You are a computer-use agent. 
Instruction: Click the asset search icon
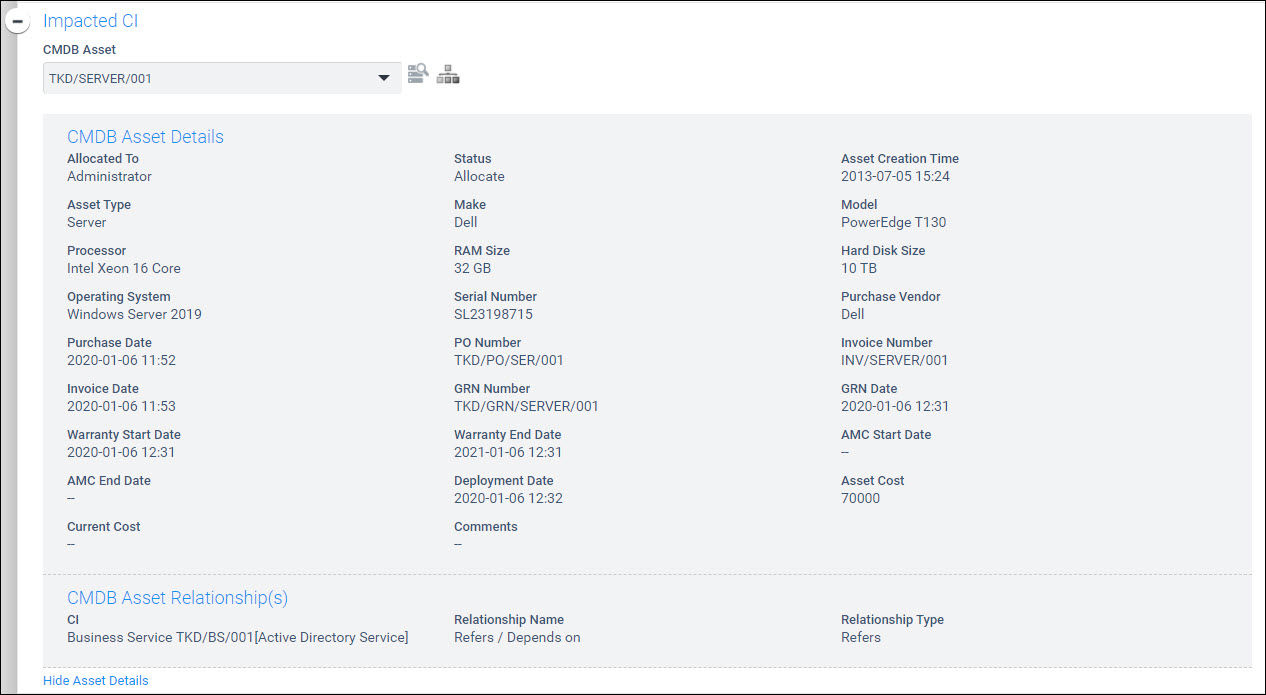pos(418,74)
